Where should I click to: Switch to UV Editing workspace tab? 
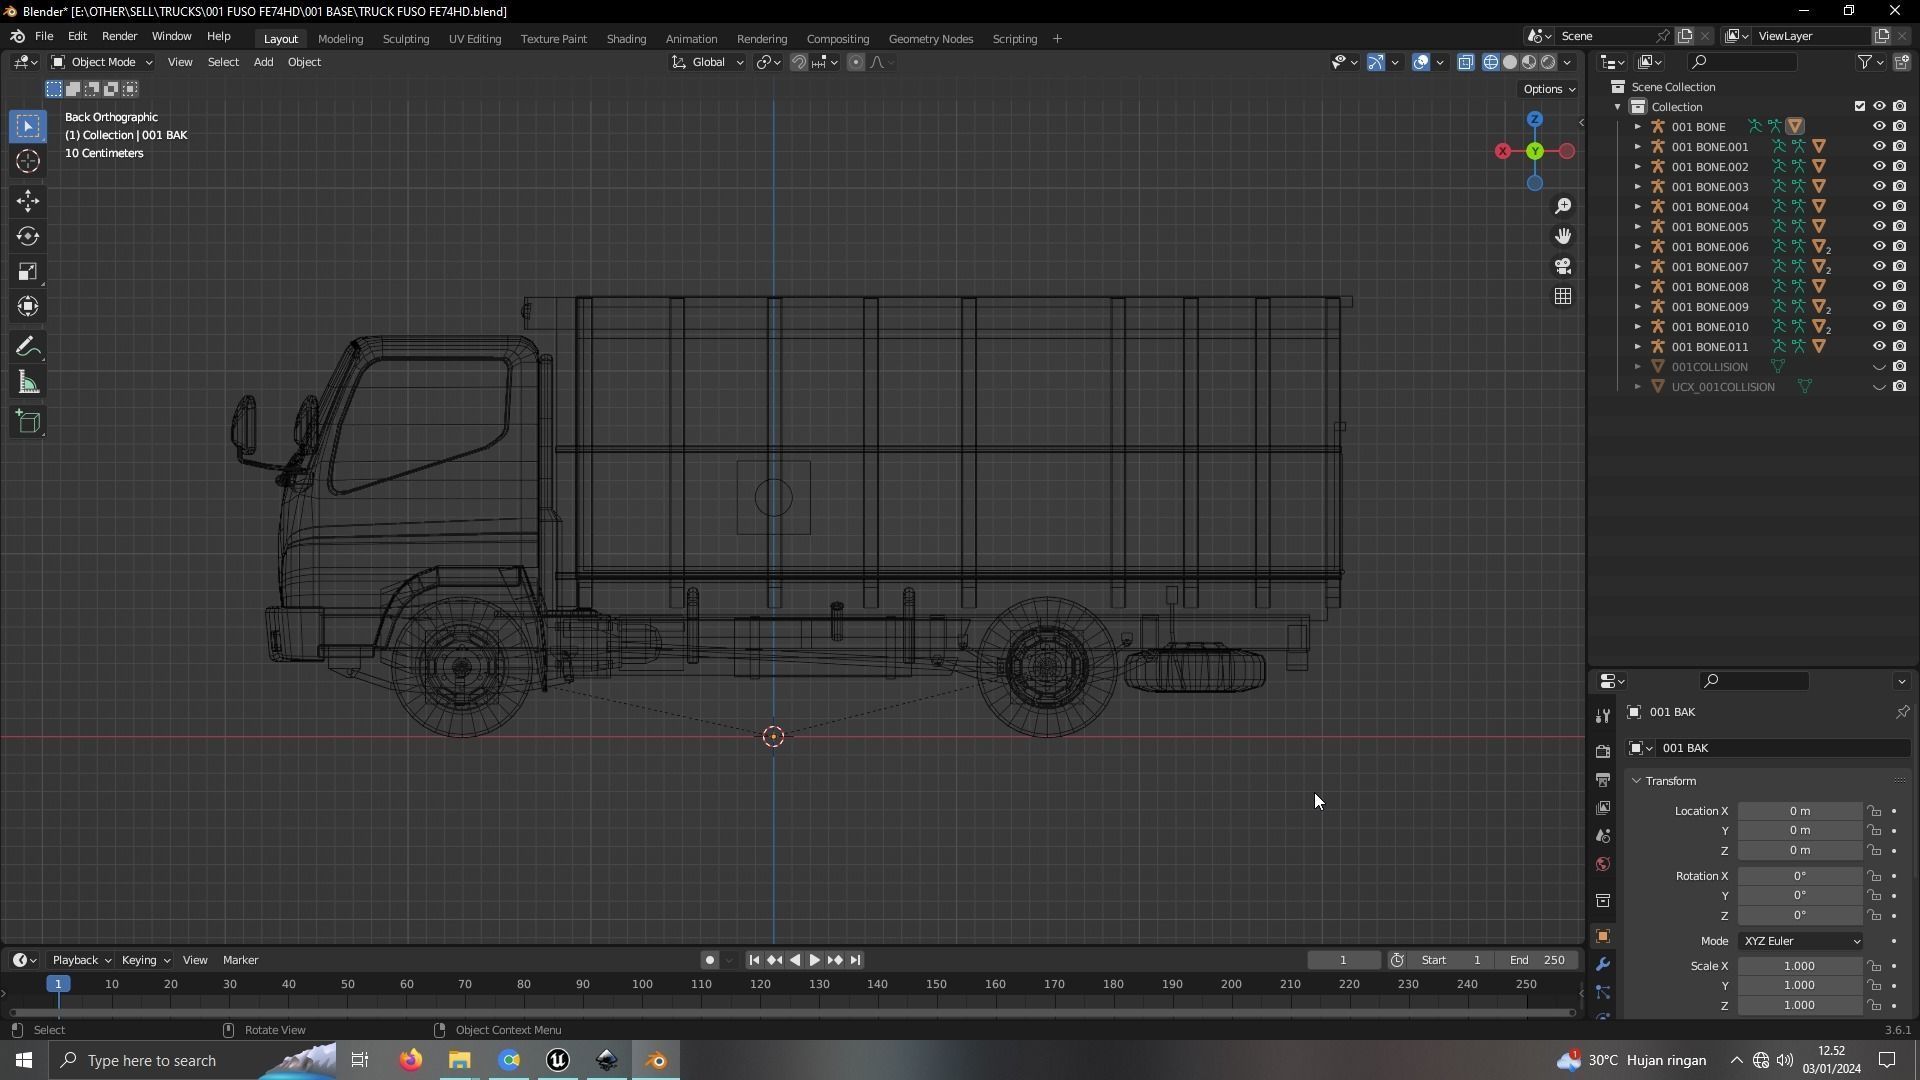pyautogui.click(x=475, y=39)
